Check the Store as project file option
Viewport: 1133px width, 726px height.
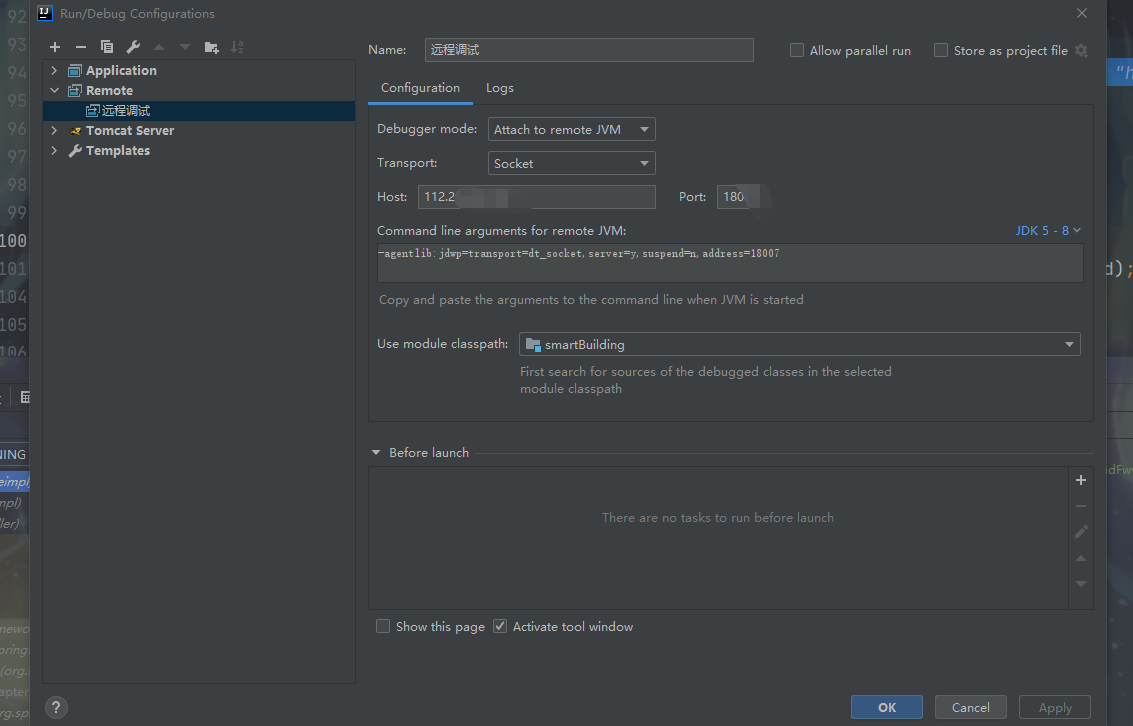(941, 50)
